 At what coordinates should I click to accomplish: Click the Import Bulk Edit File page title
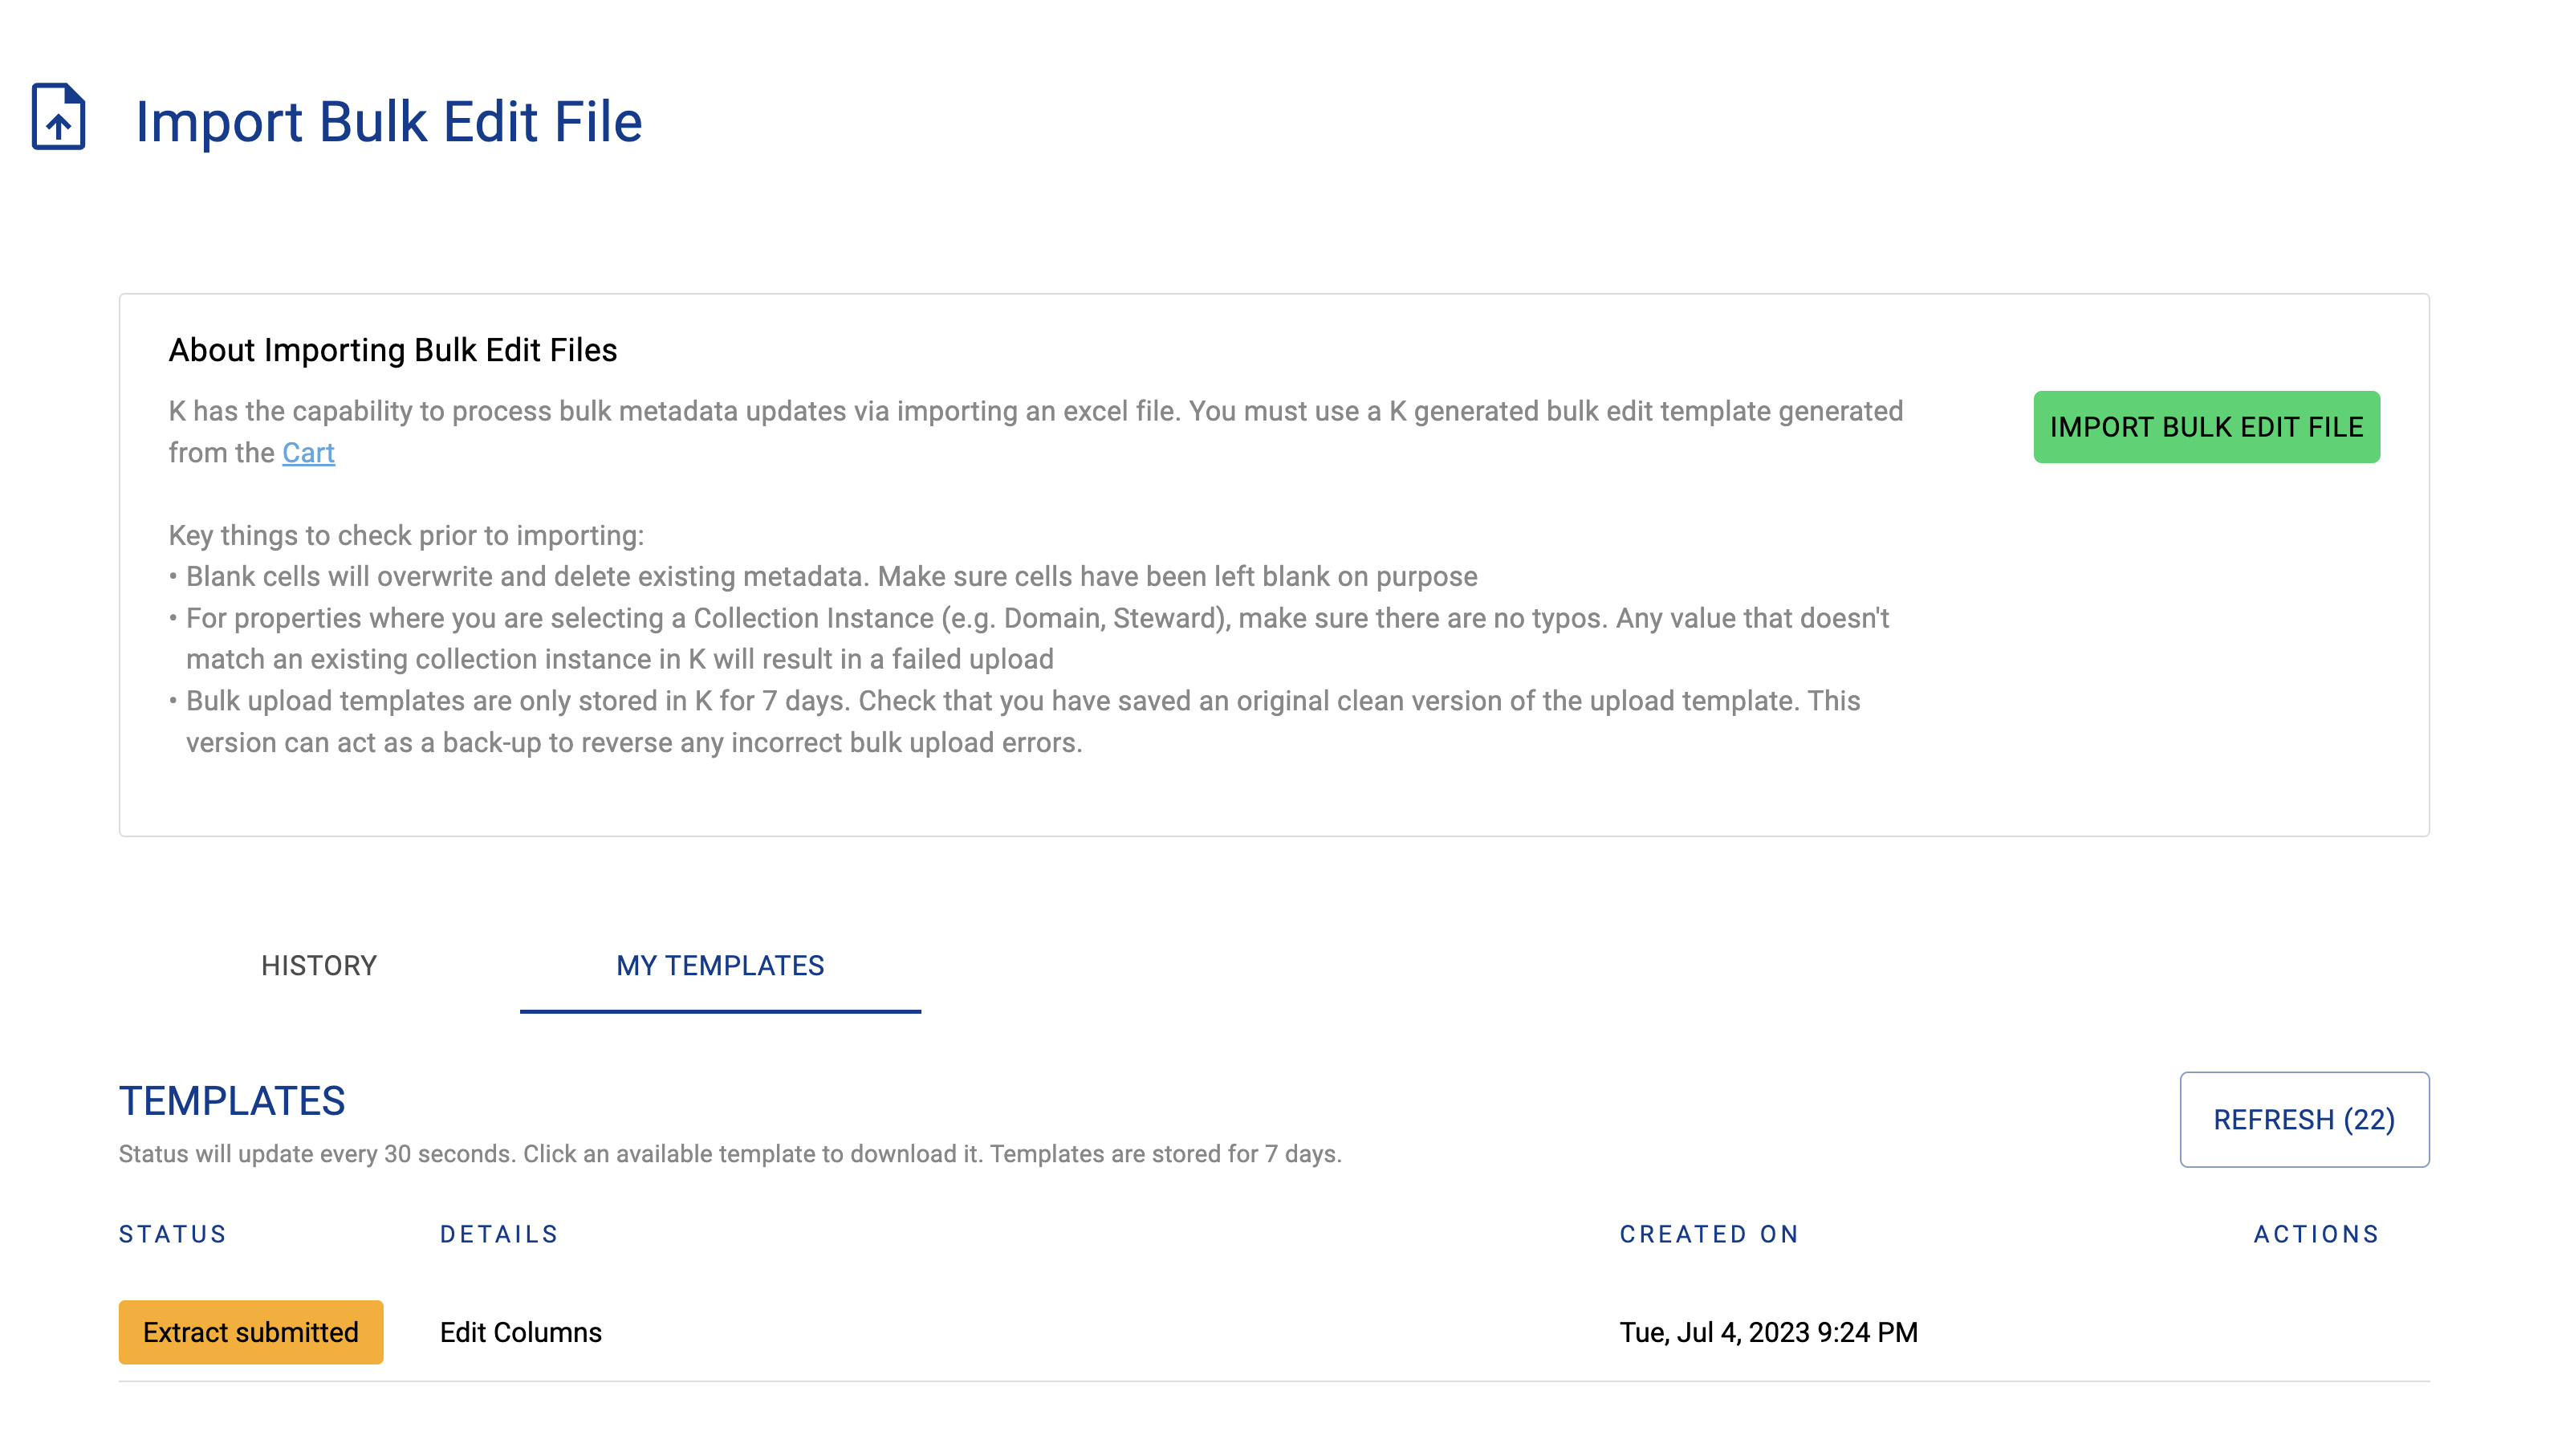388,121
